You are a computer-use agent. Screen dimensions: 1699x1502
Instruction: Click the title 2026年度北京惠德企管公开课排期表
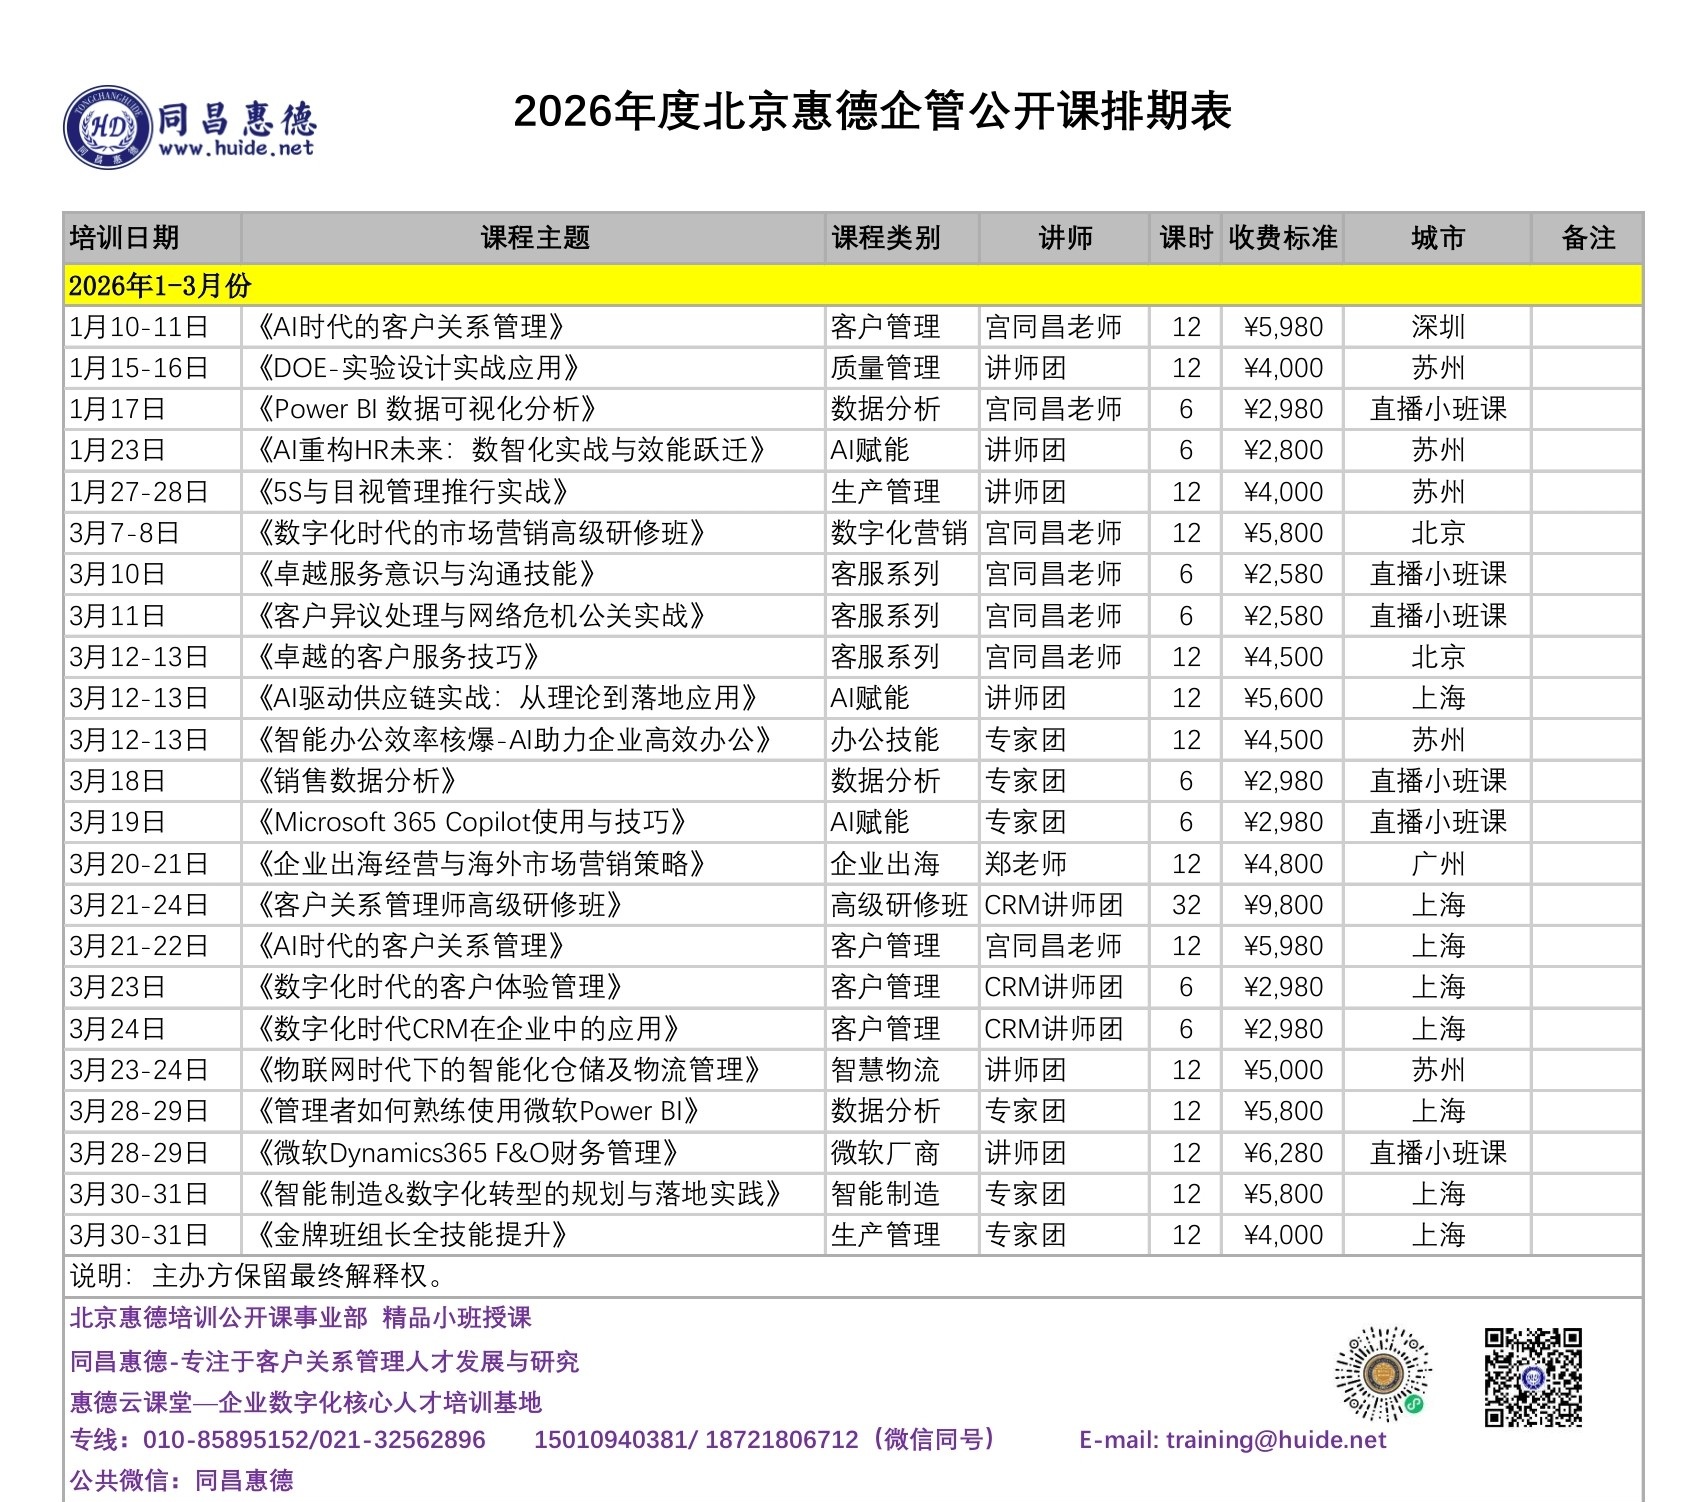[872, 111]
